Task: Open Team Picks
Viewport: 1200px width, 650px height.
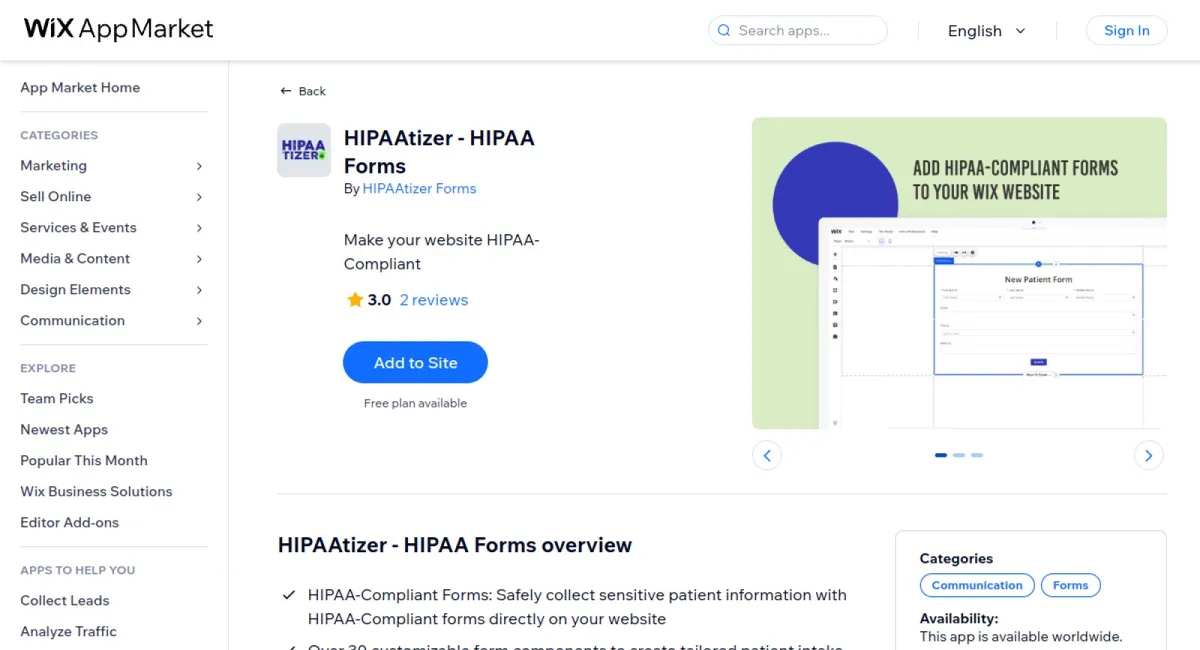Action: pos(56,399)
